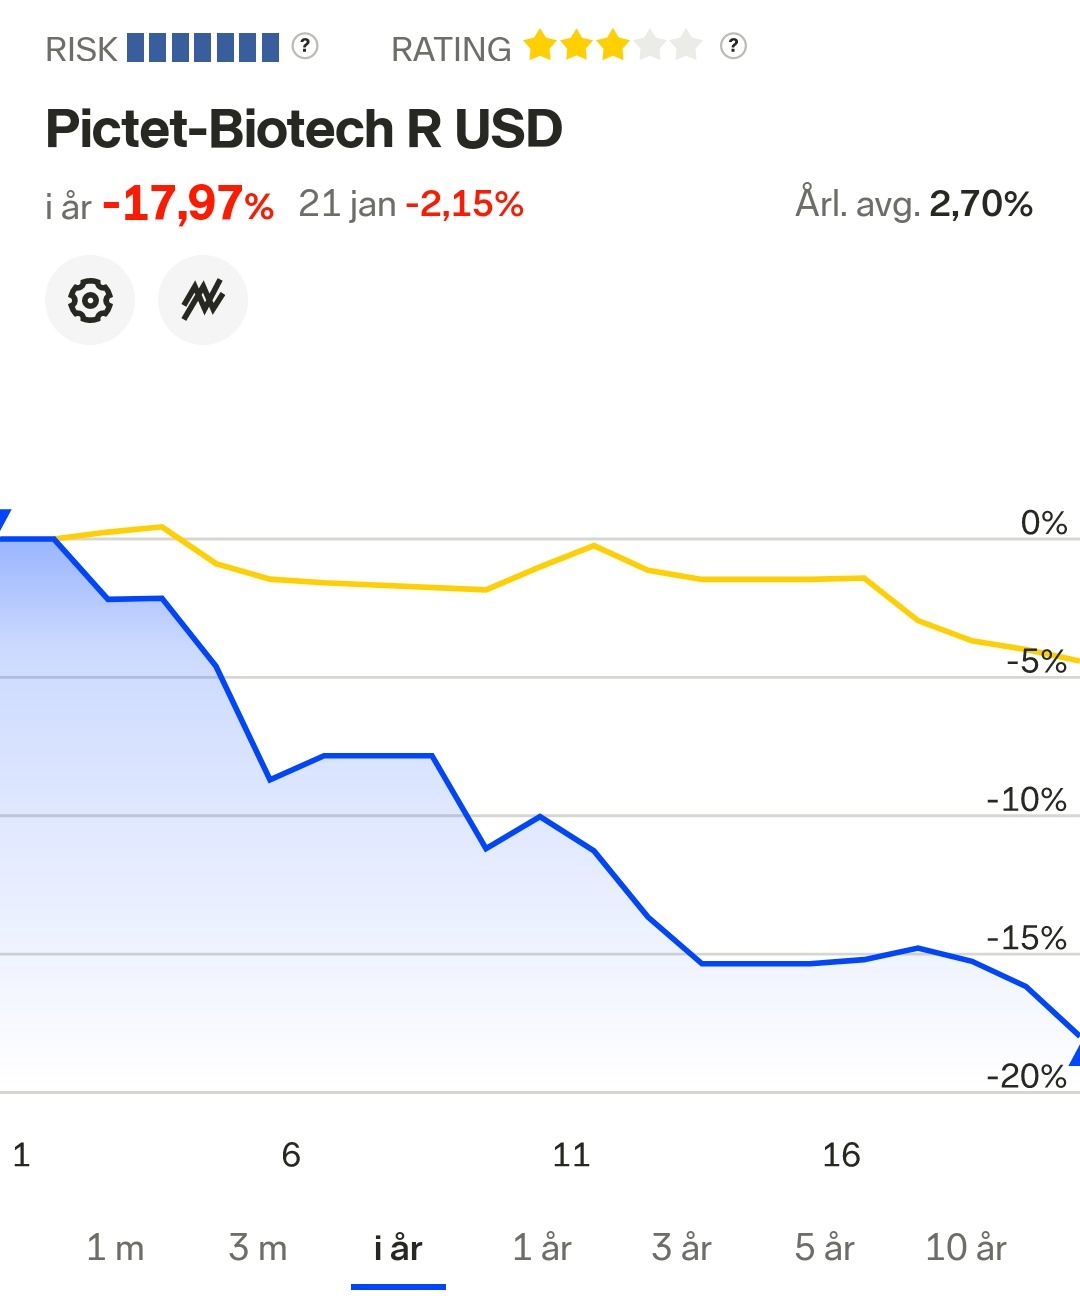Click the RISK help question mark

(x=305, y=46)
